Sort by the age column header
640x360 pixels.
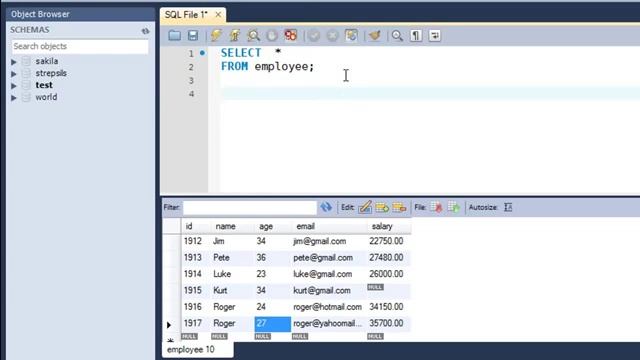273,226
